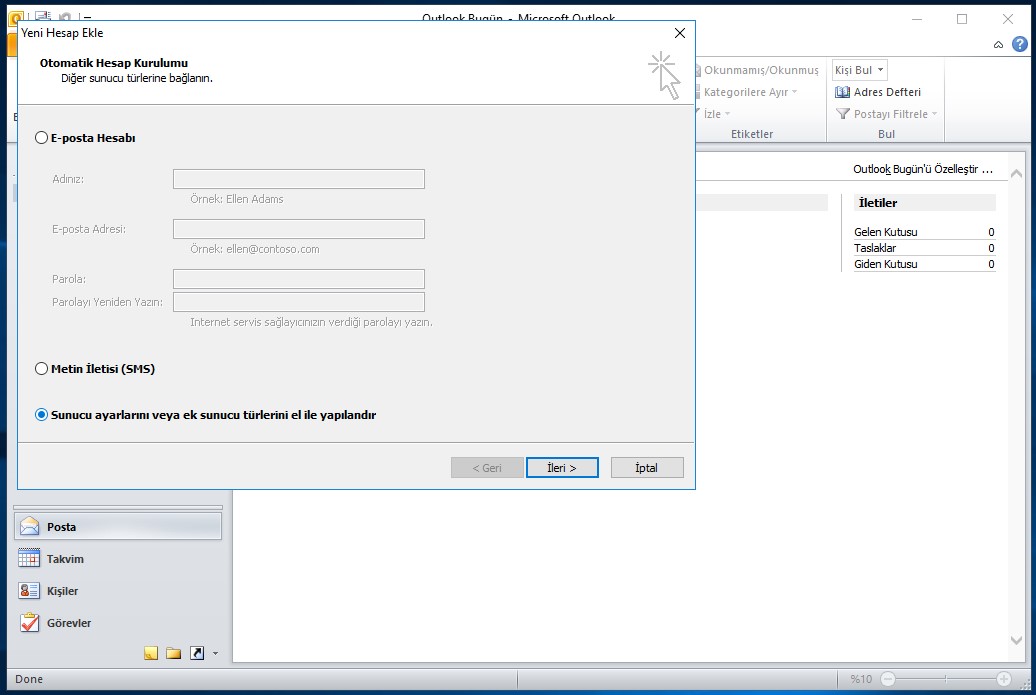Open the Gelen Kutusu link
This screenshot has width=1036, height=695.
coord(885,232)
